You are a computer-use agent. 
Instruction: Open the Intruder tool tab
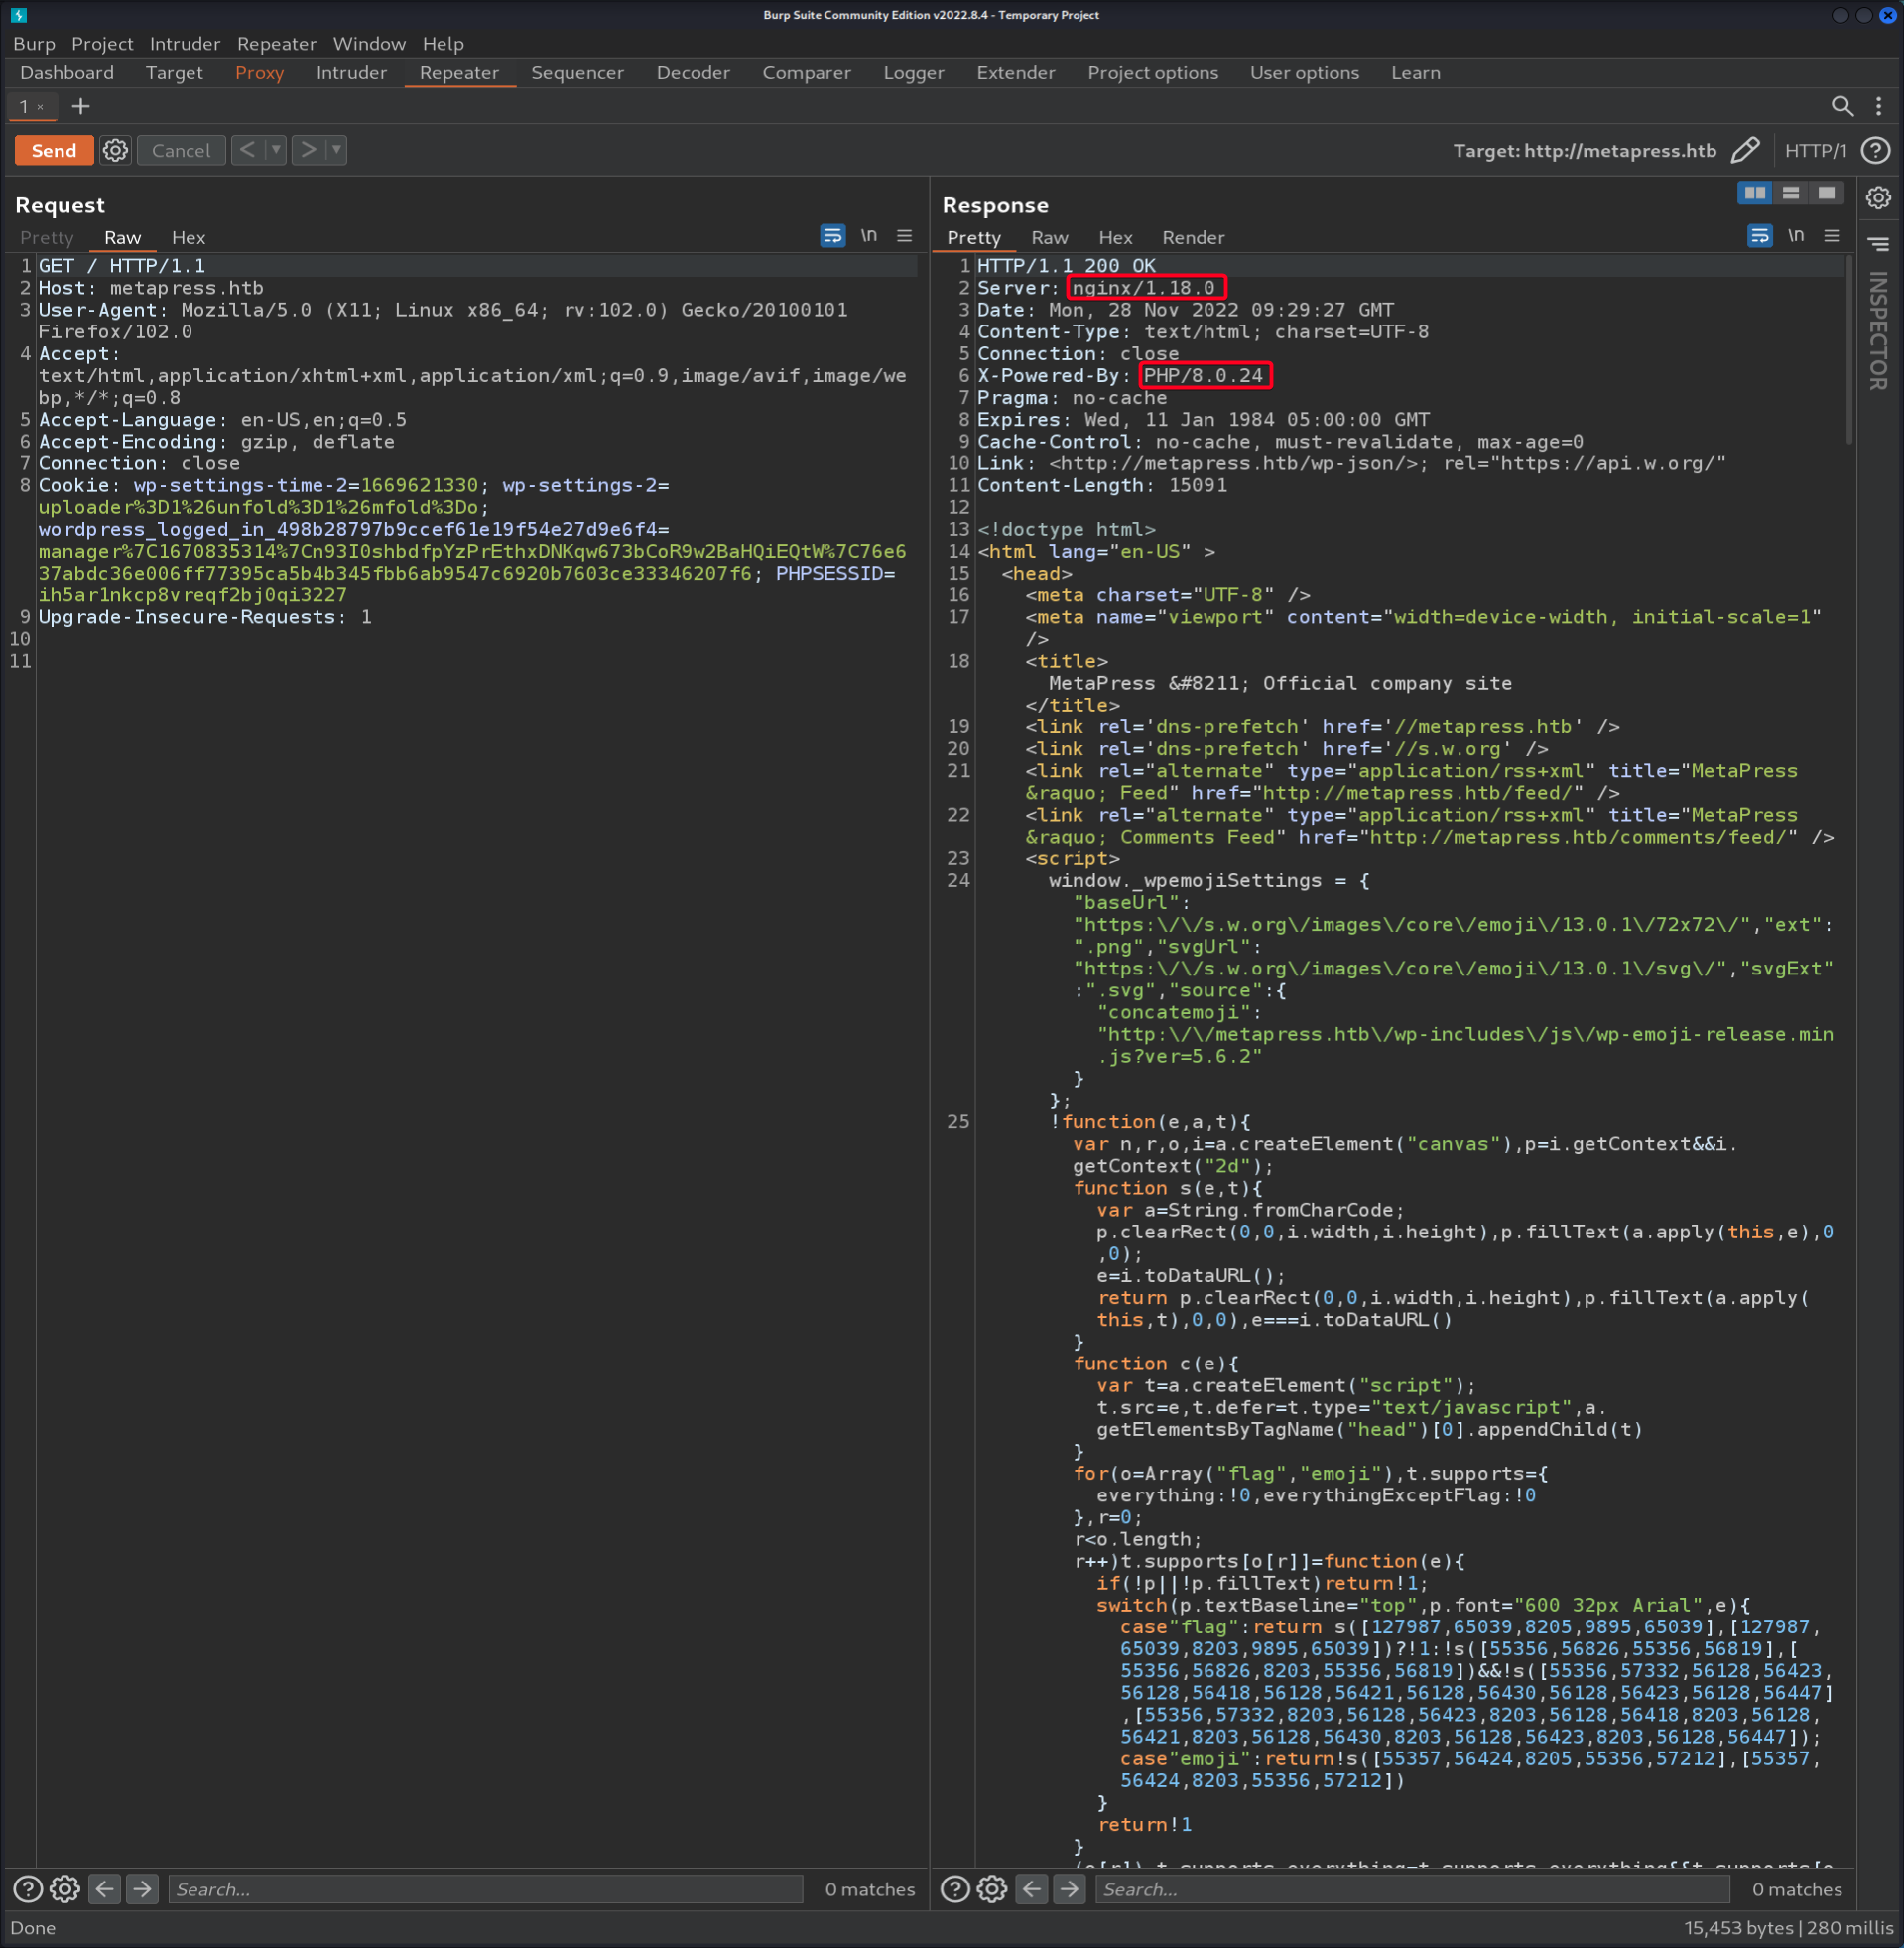point(351,73)
